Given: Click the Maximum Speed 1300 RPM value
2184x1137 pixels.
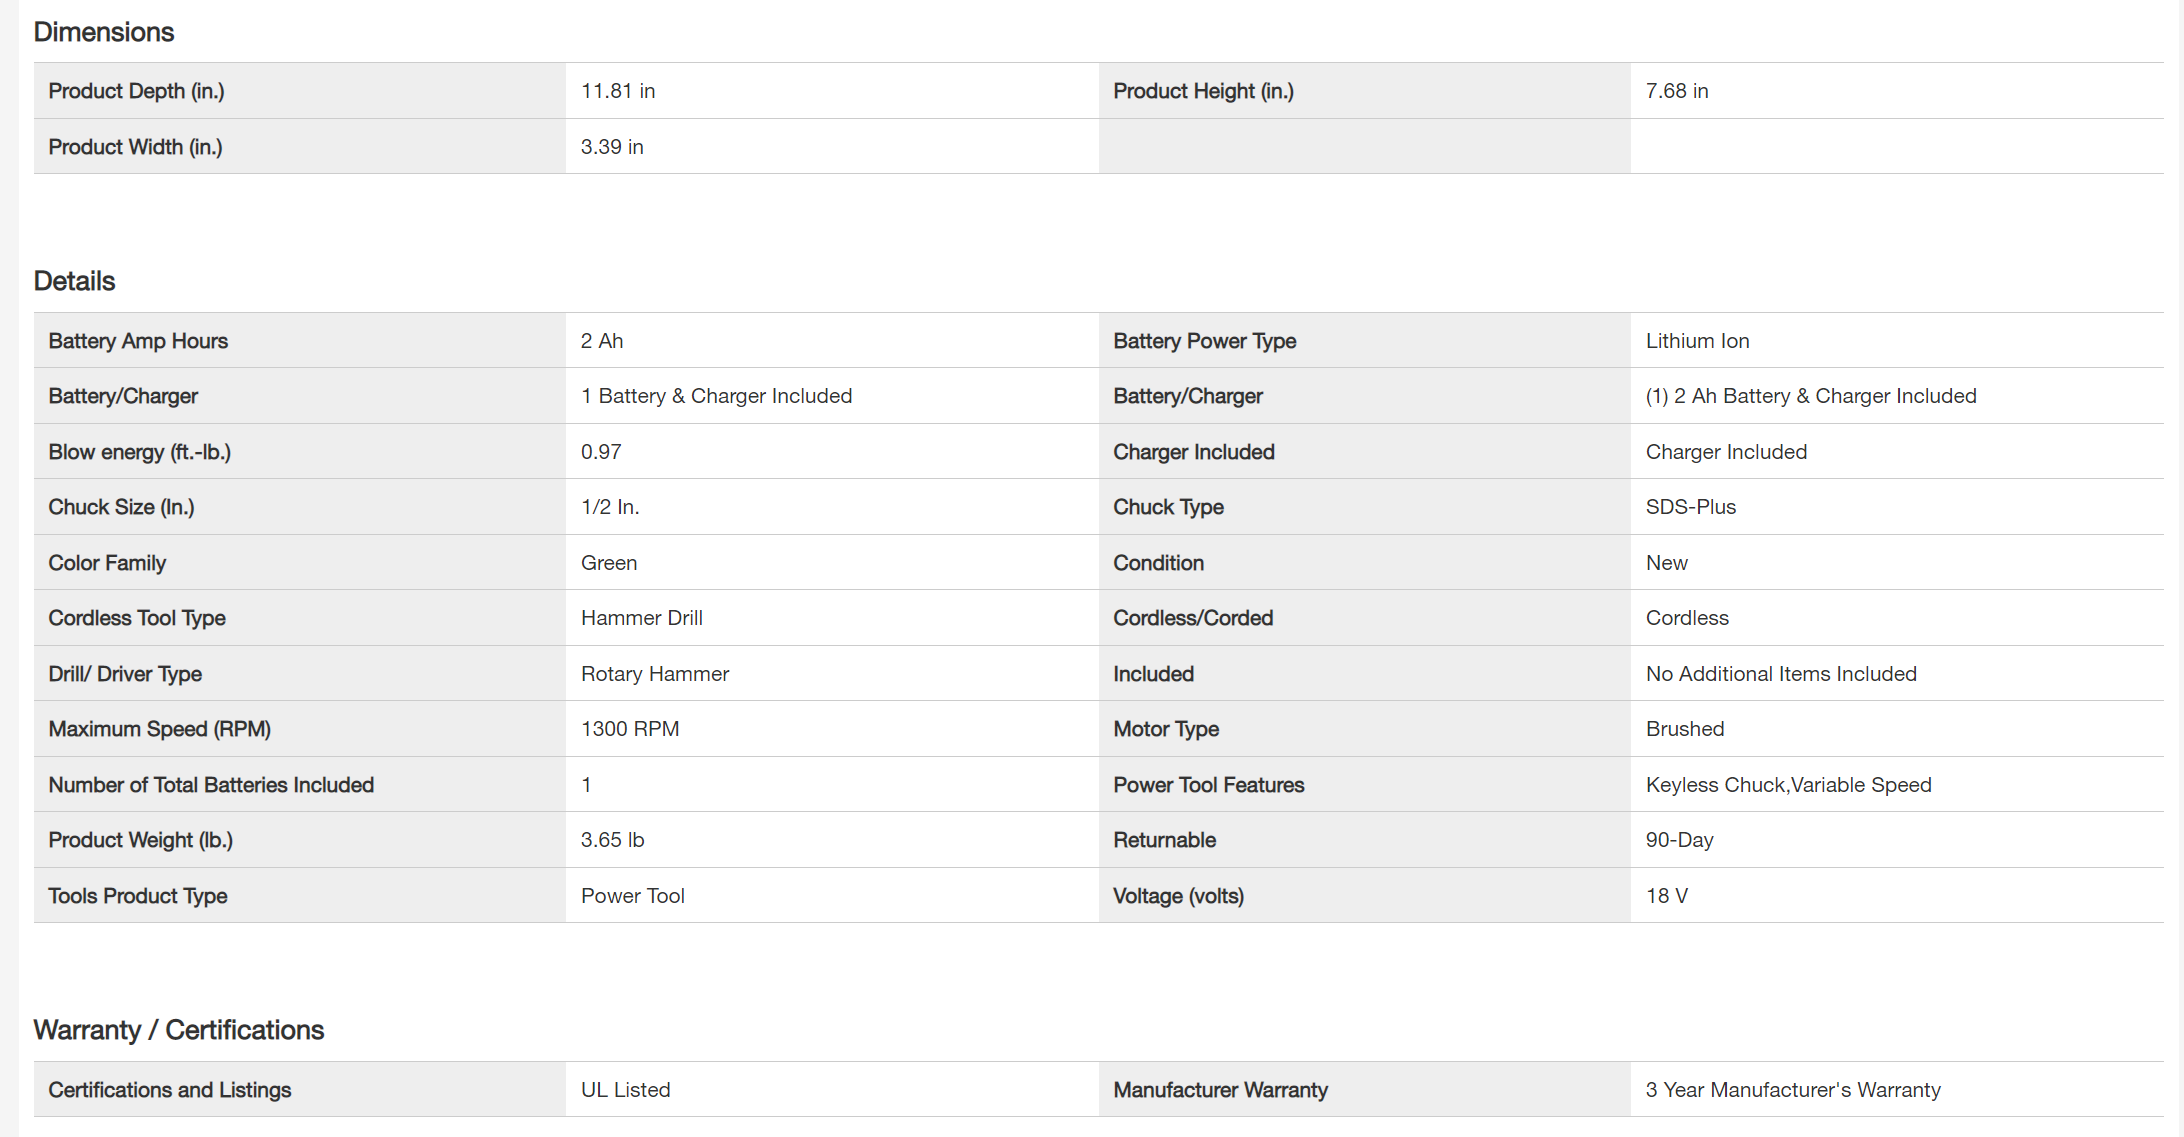Looking at the screenshot, I should pyautogui.click(x=630, y=729).
